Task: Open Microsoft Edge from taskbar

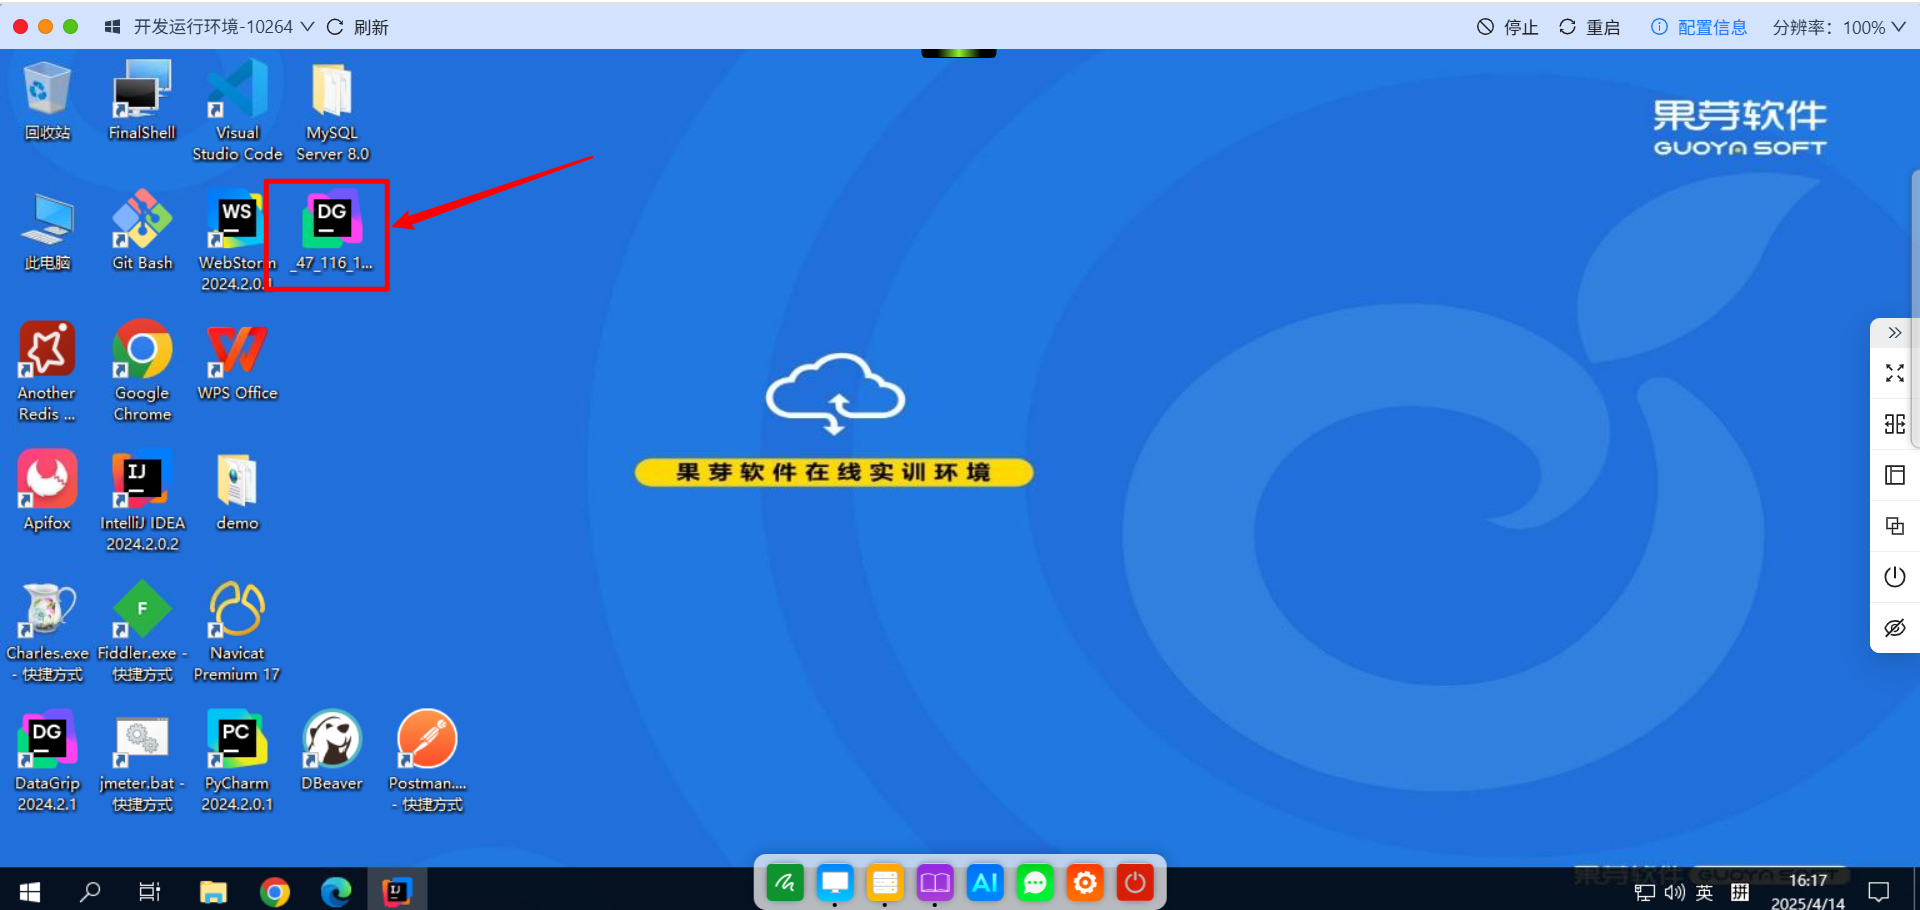Action: coord(336,890)
